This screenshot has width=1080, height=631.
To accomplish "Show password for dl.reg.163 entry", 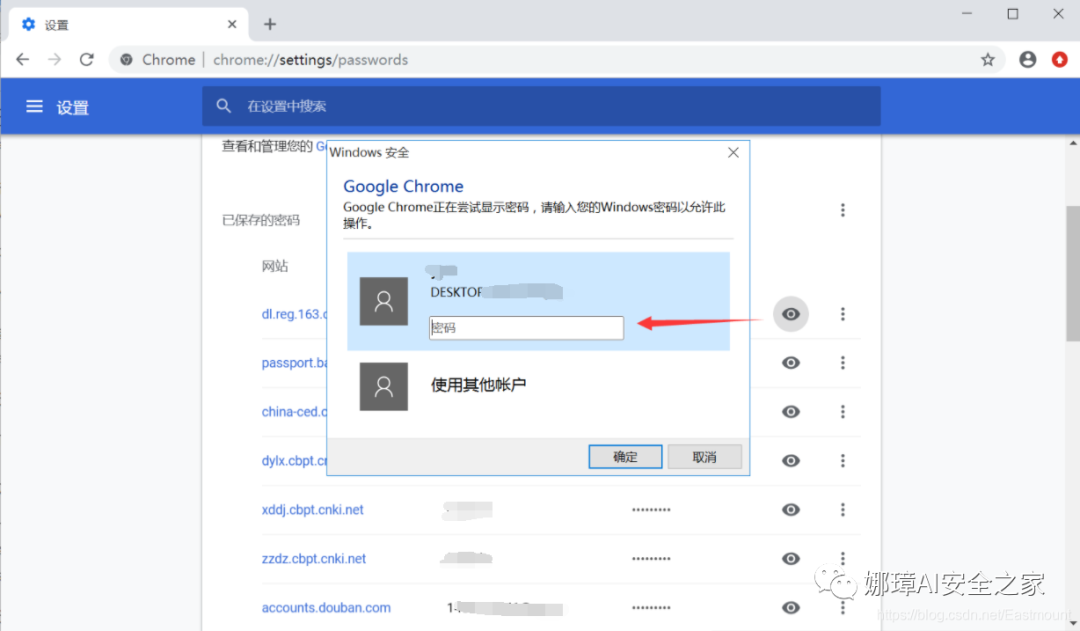I will [x=791, y=314].
